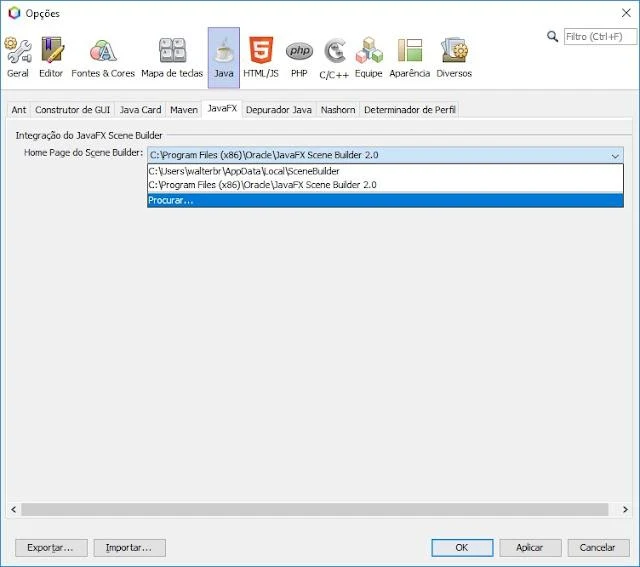The width and height of the screenshot is (640, 567).
Task: Open the Fontes & Cores category
Action: click(103, 58)
